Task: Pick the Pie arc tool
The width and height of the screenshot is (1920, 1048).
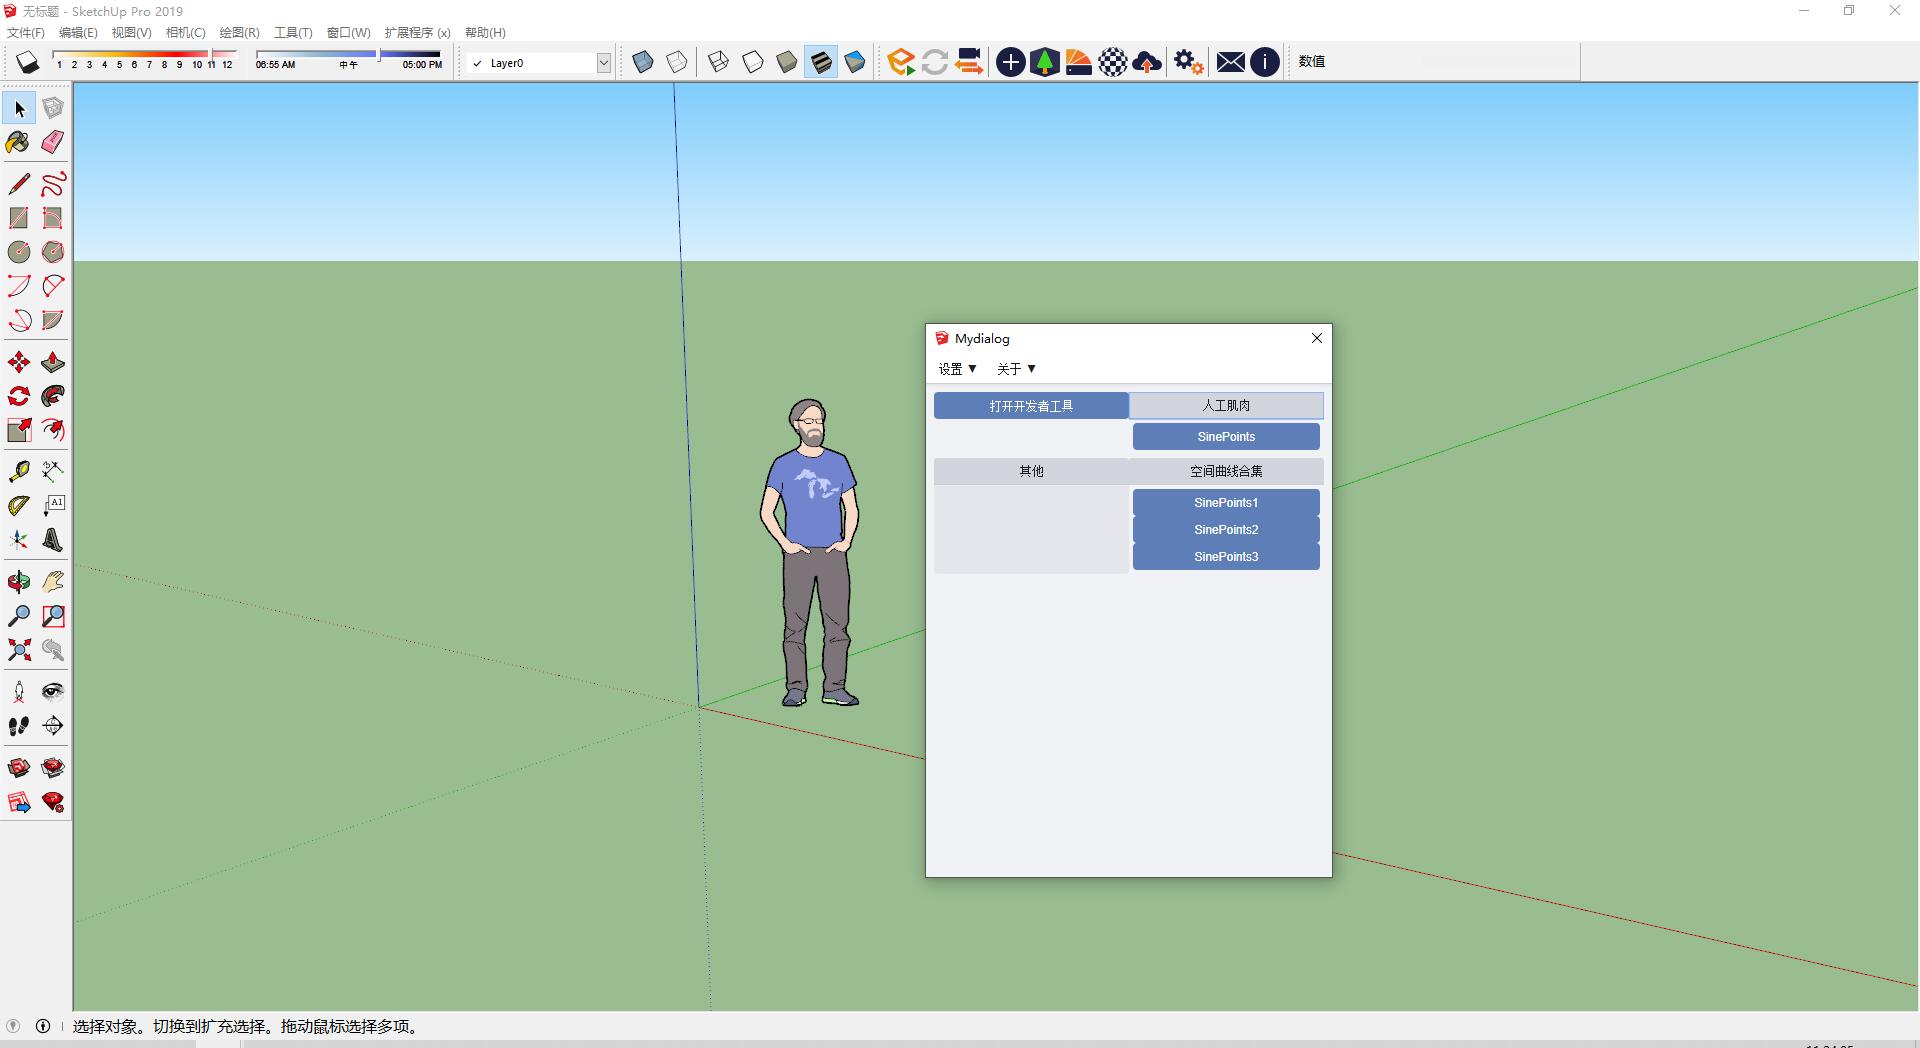Action: [x=53, y=320]
